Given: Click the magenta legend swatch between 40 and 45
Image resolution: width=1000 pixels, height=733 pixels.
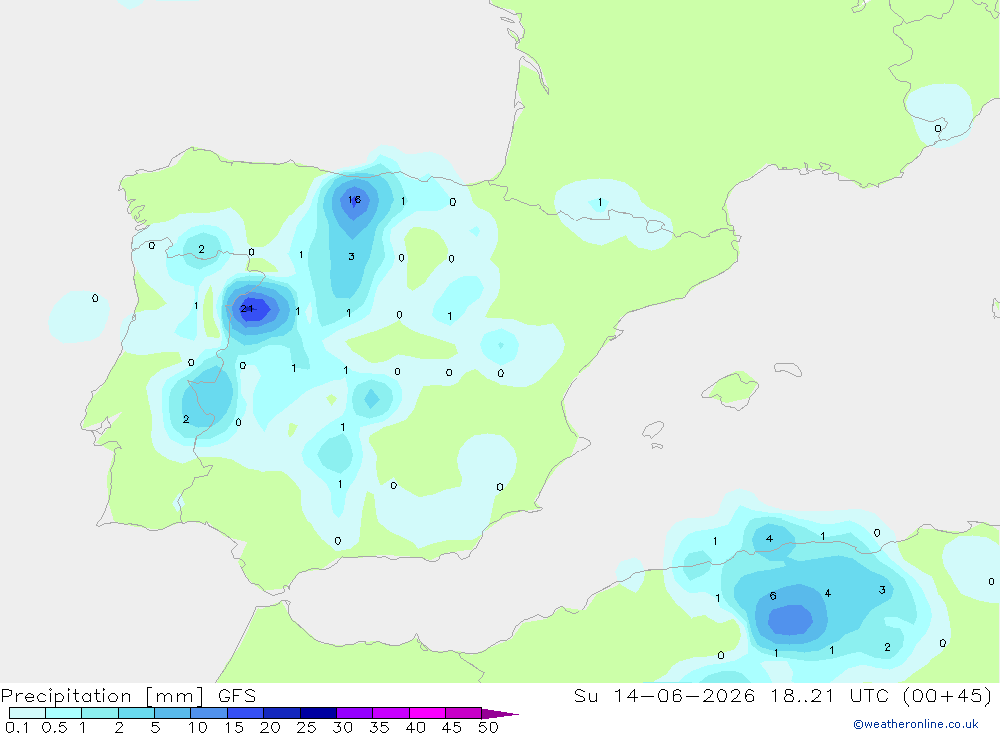Looking at the screenshot, I should [427, 713].
